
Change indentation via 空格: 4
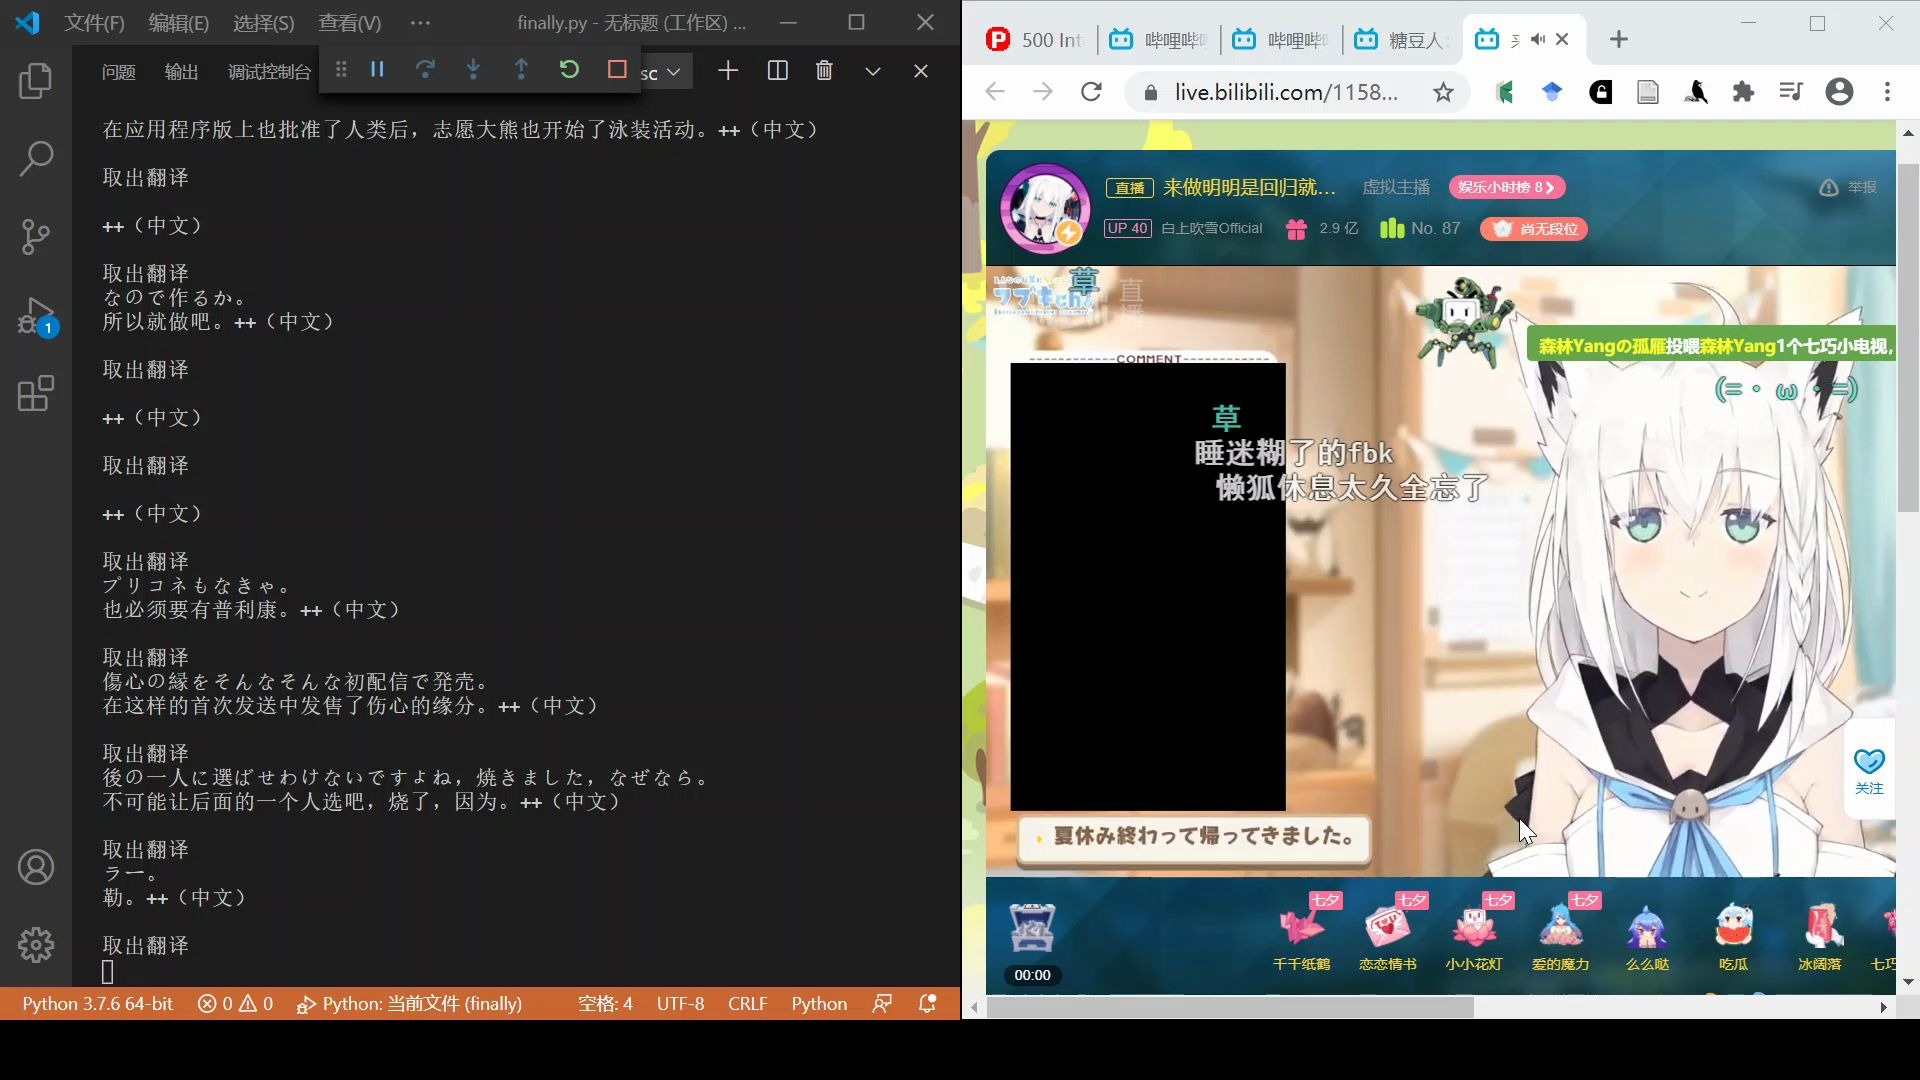pyautogui.click(x=605, y=1003)
